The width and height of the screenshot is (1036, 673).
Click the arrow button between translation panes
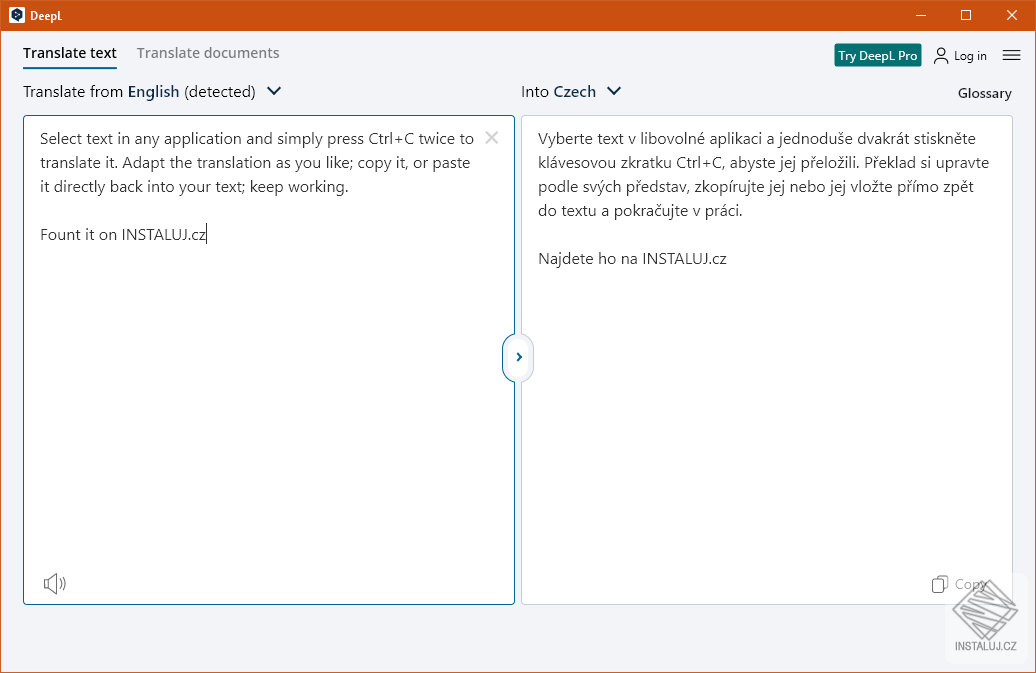coord(518,357)
